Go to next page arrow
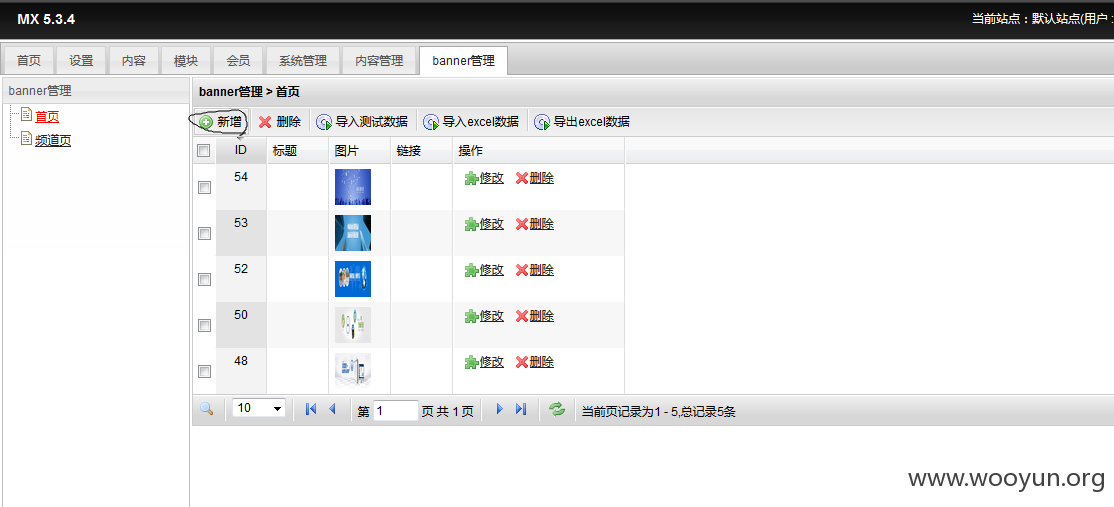The image size is (1114, 507). pyautogui.click(x=499, y=409)
